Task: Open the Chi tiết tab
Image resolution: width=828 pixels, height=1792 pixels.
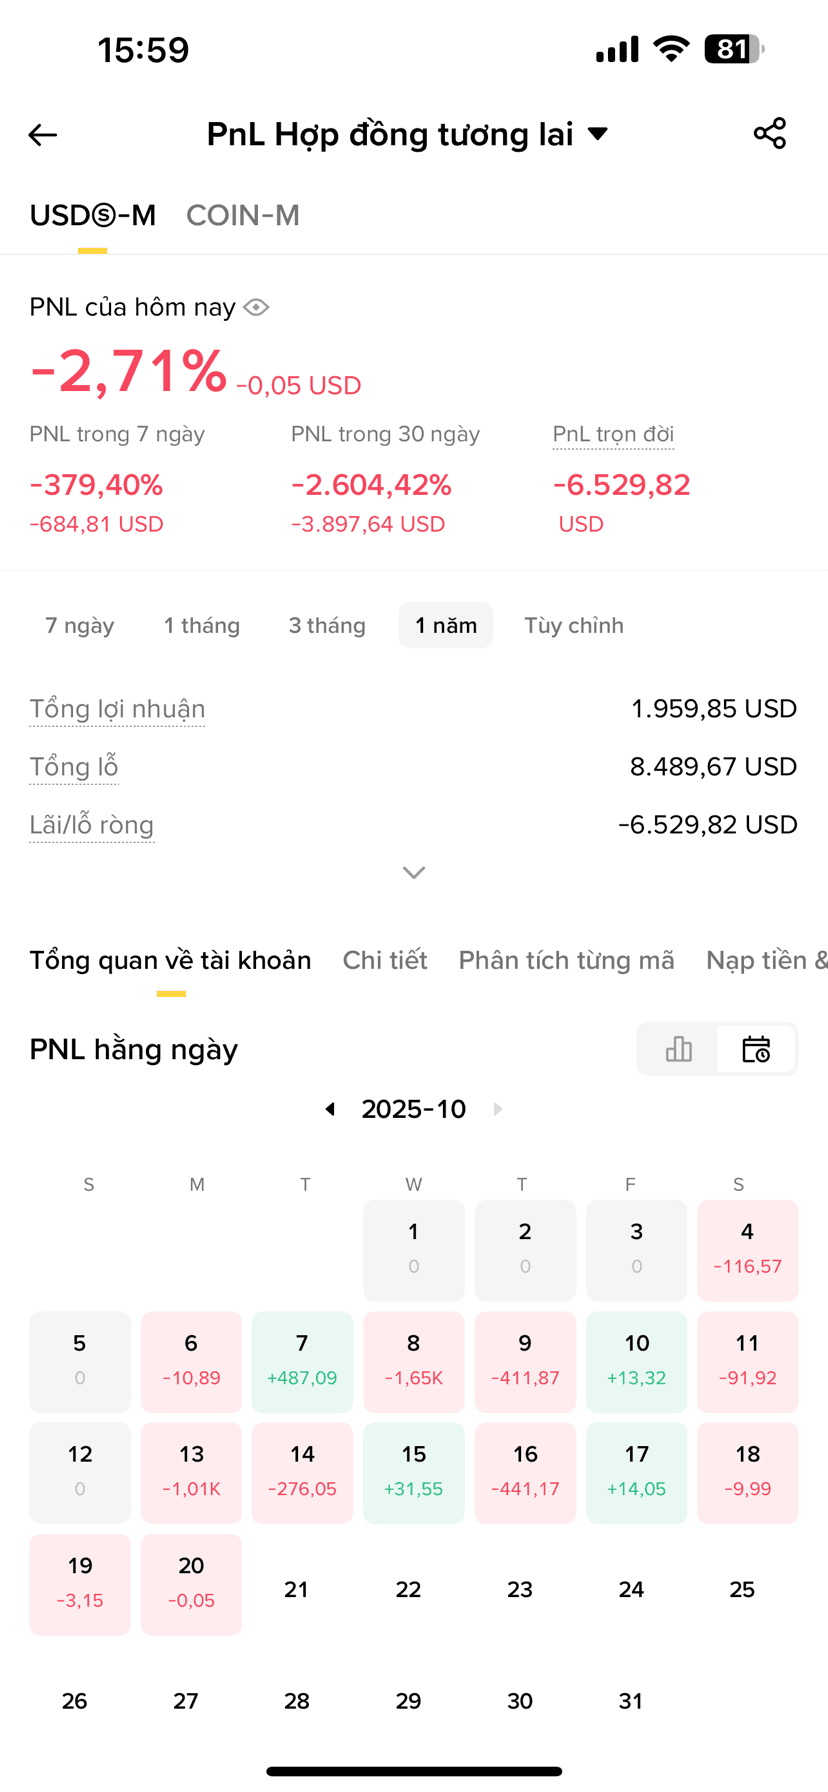Action: (x=385, y=960)
